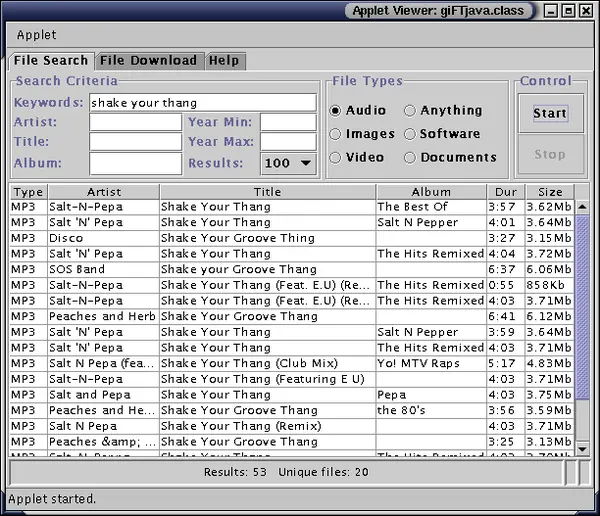Select the Audio file type
Screen dimensions: 600x516
pyautogui.click(x=336, y=111)
